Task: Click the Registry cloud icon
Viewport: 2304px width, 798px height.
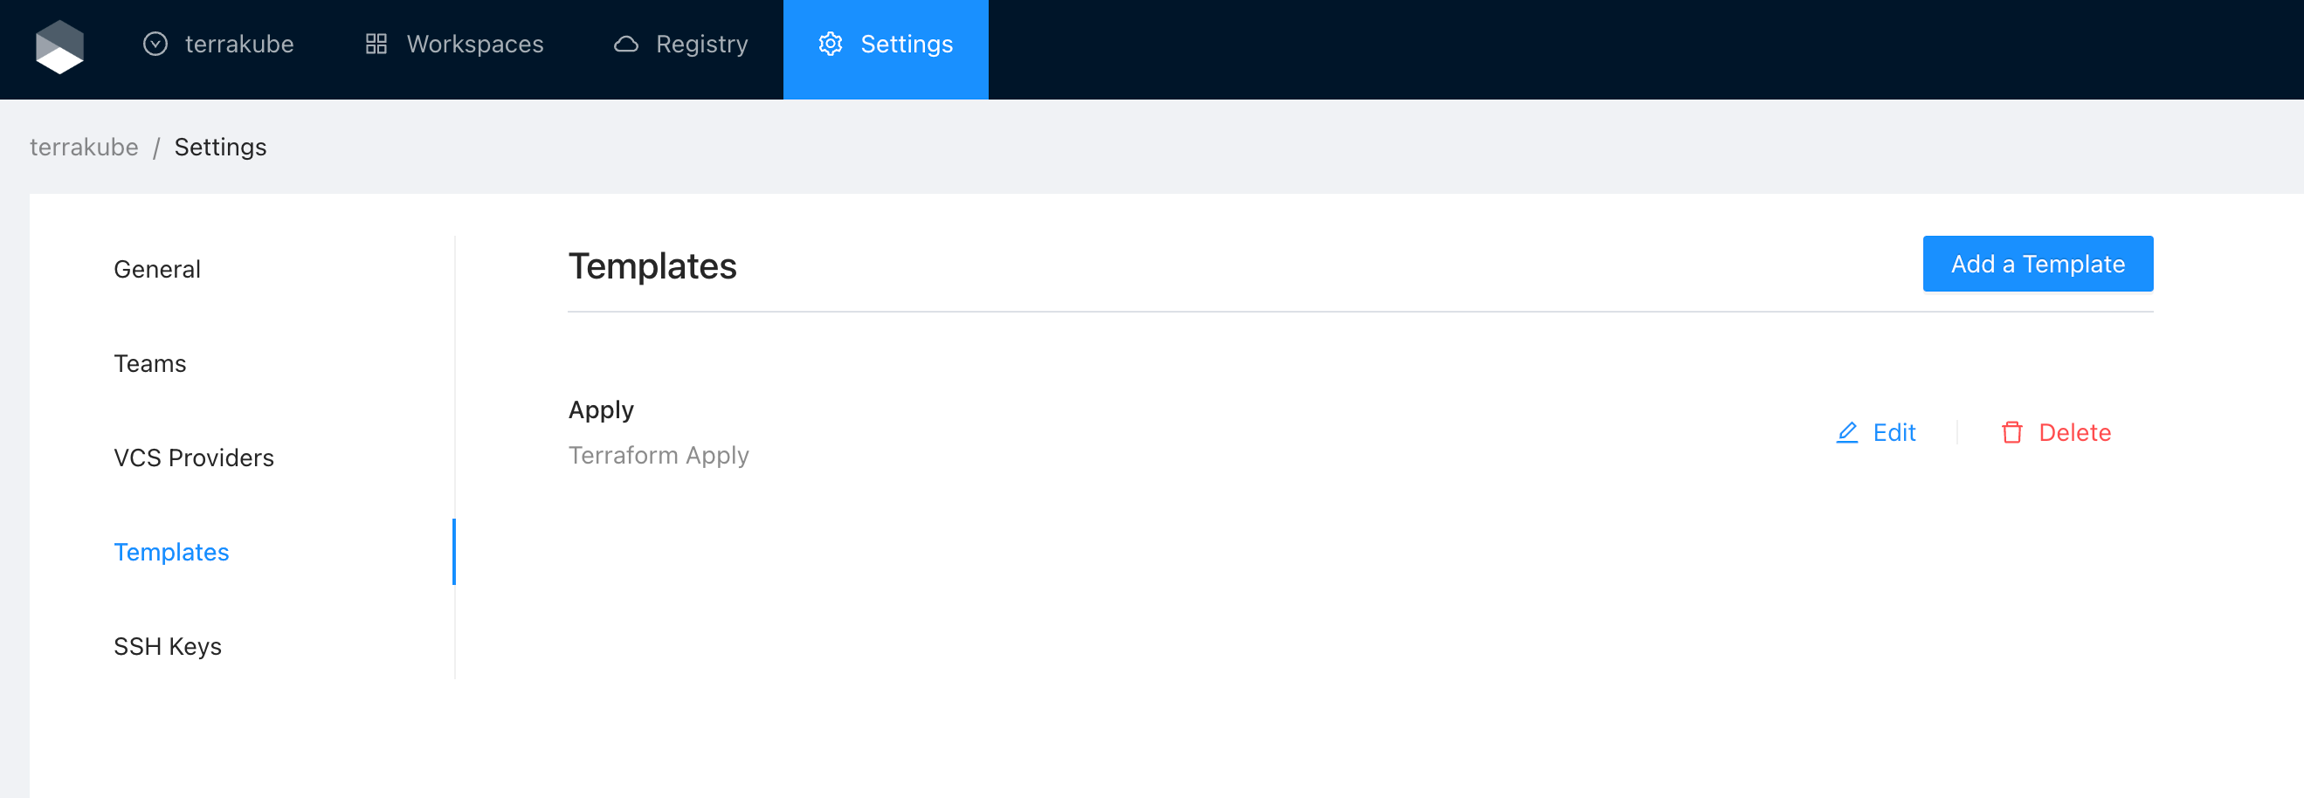Action: pos(626,44)
